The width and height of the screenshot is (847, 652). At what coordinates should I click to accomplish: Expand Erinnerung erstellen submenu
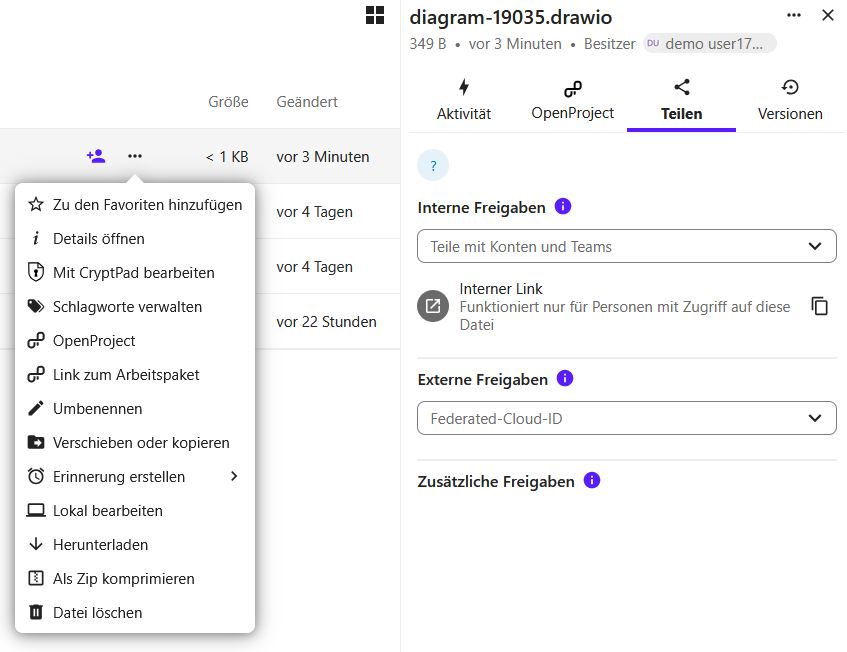coord(135,476)
